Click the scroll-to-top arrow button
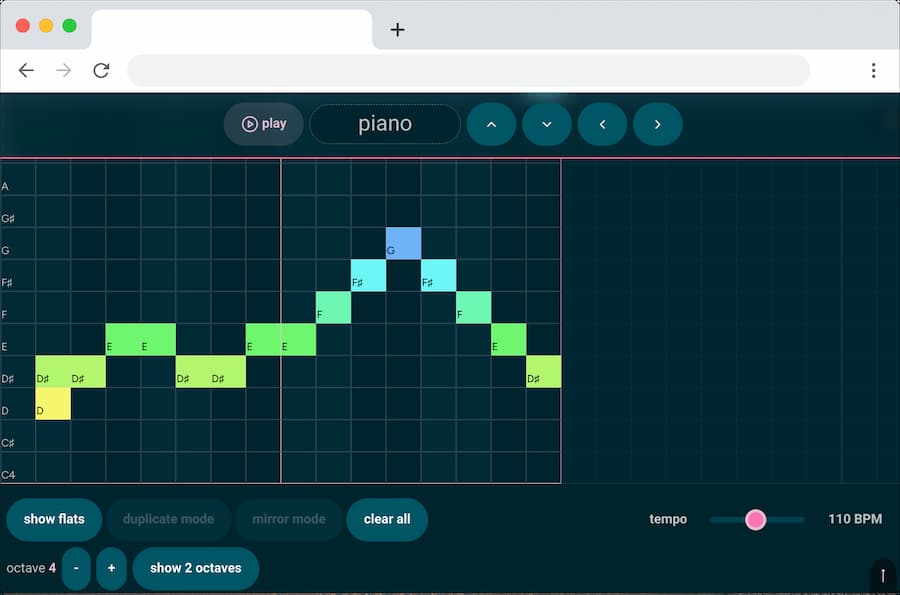Image resolution: width=900 pixels, height=595 pixels. click(883, 575)
